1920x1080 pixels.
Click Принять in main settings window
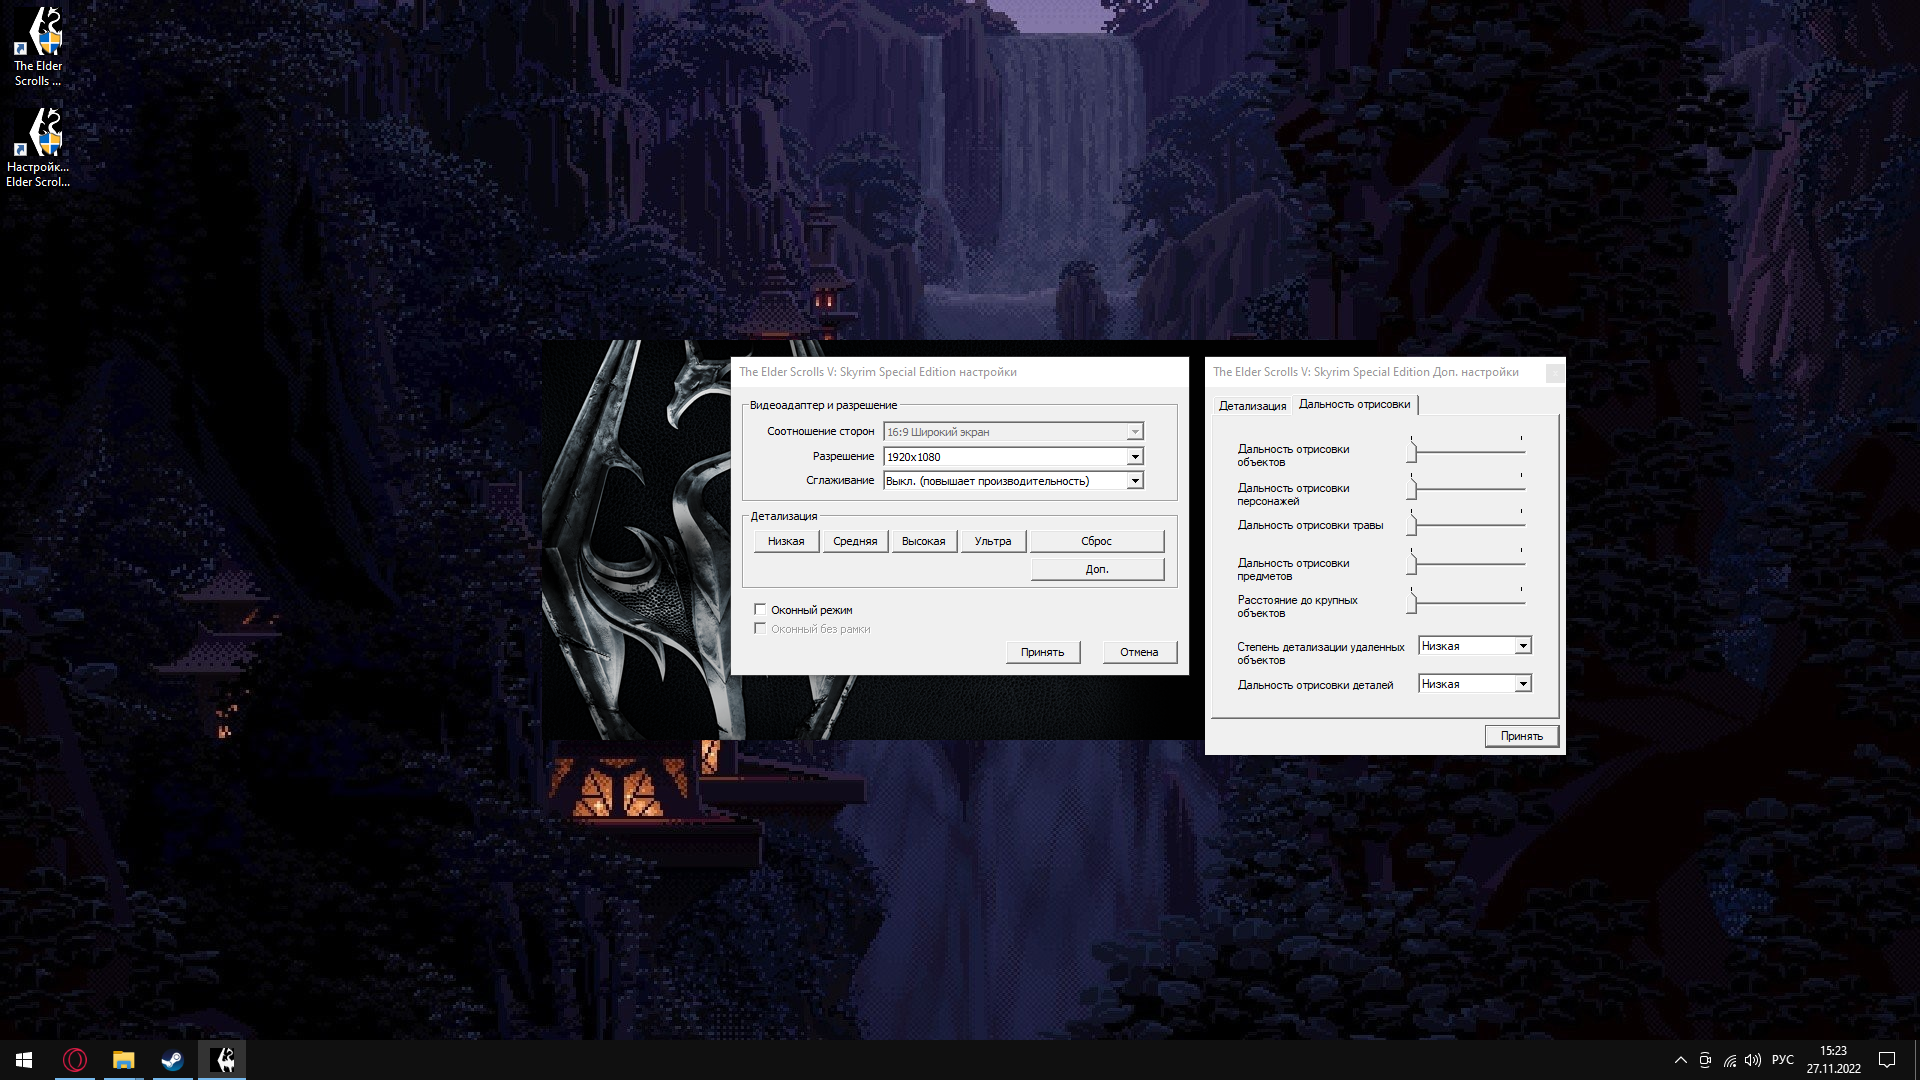tap(1043, 652)
